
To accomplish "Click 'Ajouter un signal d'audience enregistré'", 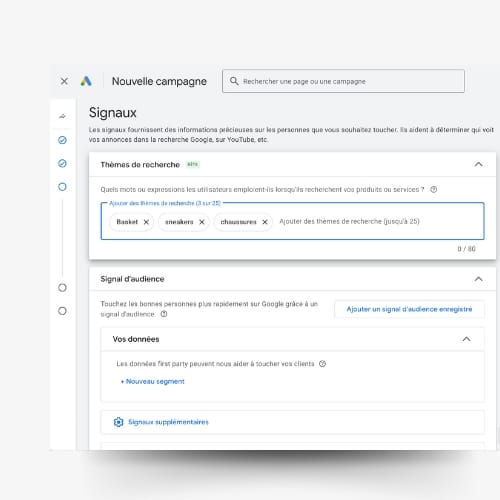I will (x=409, y=309).
